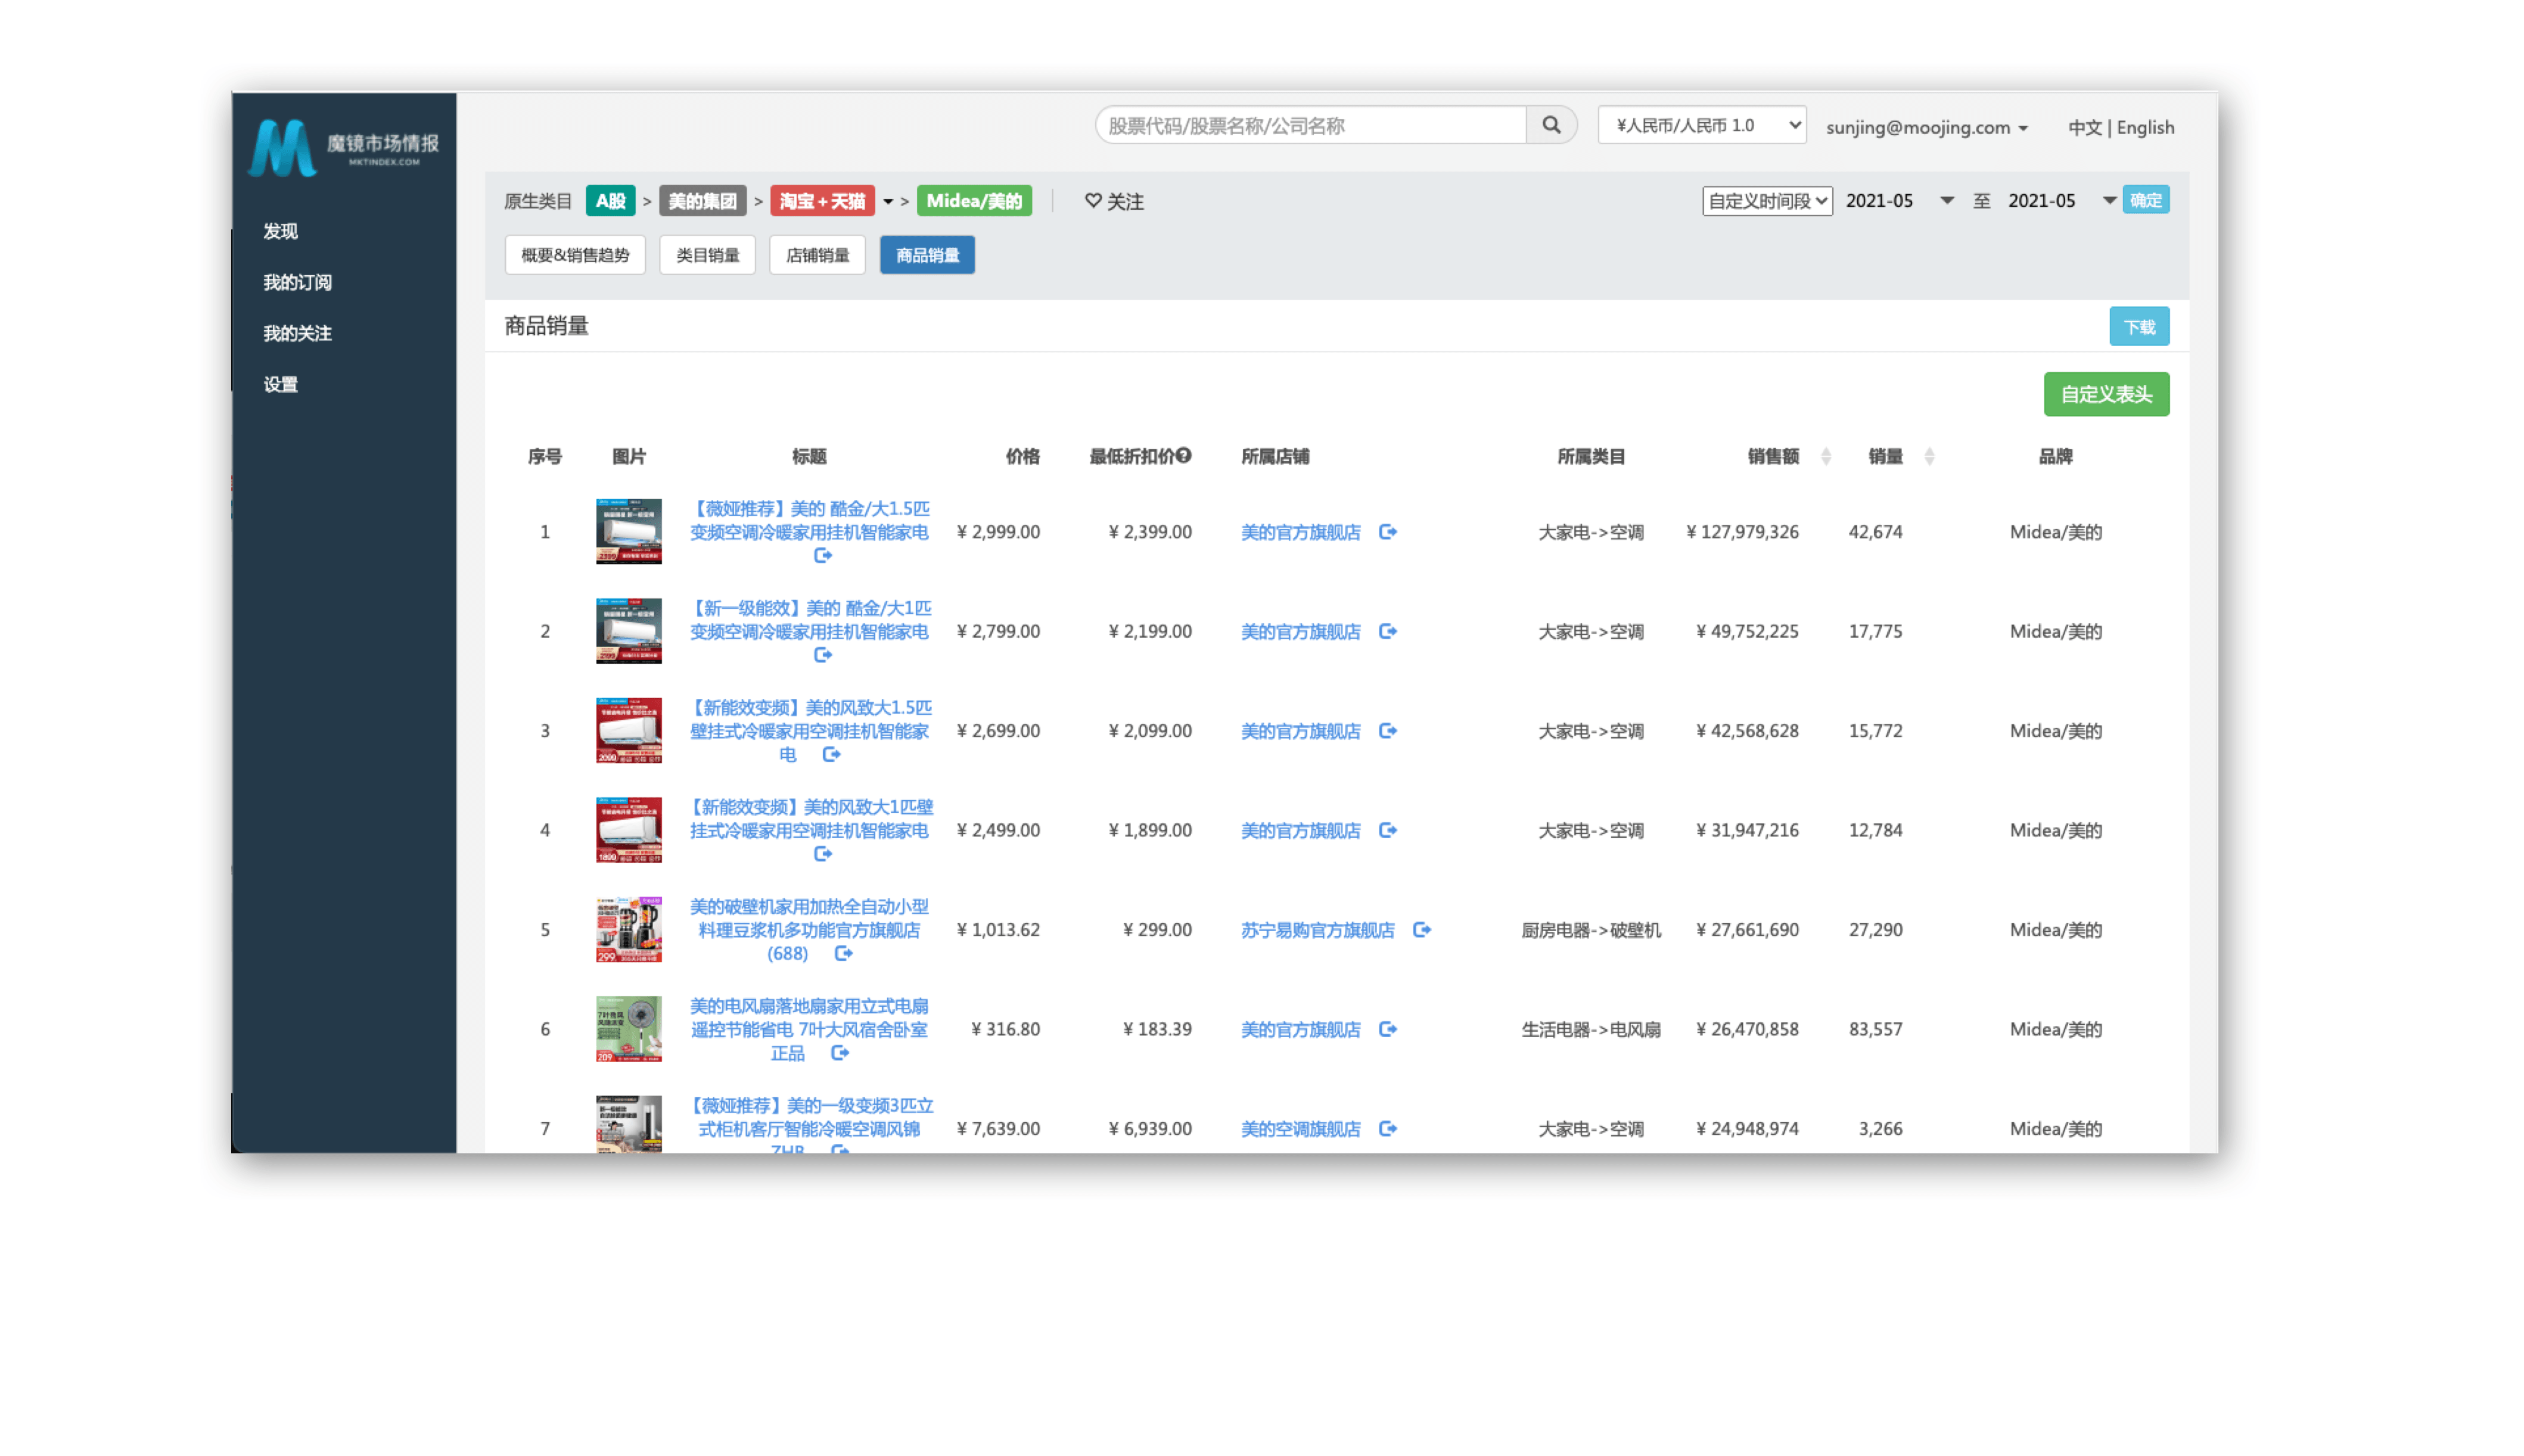Click the 魔镜市场情报 logo
This screenshot has width=2524, height=1456.
[x=343, y=148]
